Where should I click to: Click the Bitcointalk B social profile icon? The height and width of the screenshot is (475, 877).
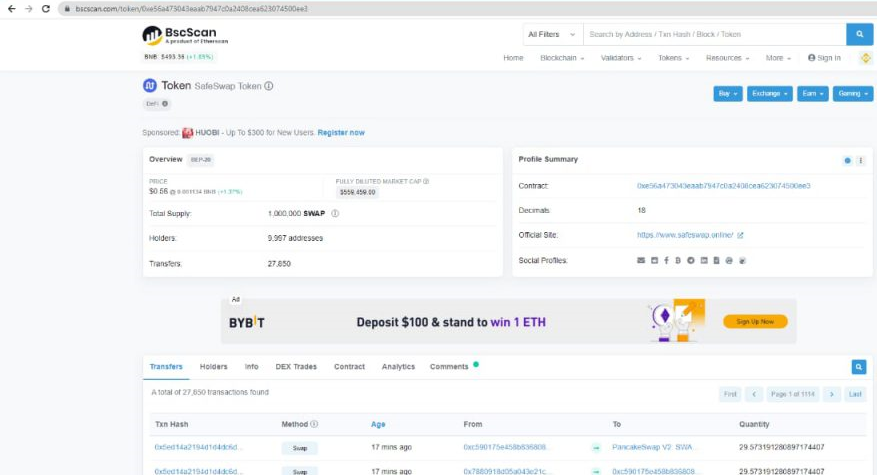(678, 261)
